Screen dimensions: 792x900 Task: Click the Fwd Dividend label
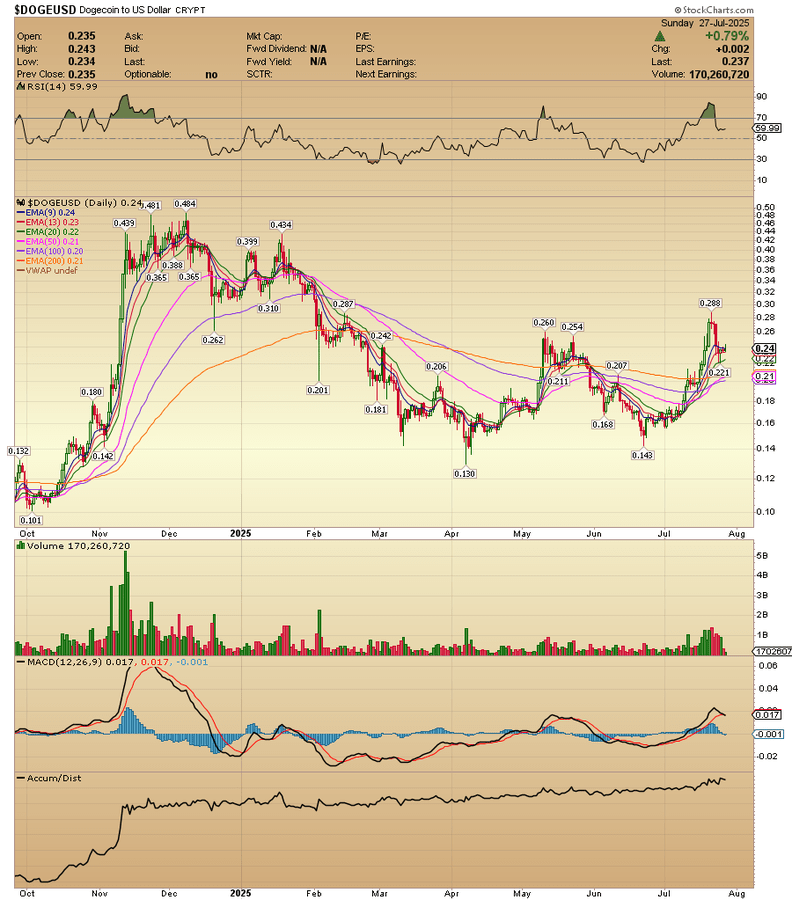coord(277,49)
